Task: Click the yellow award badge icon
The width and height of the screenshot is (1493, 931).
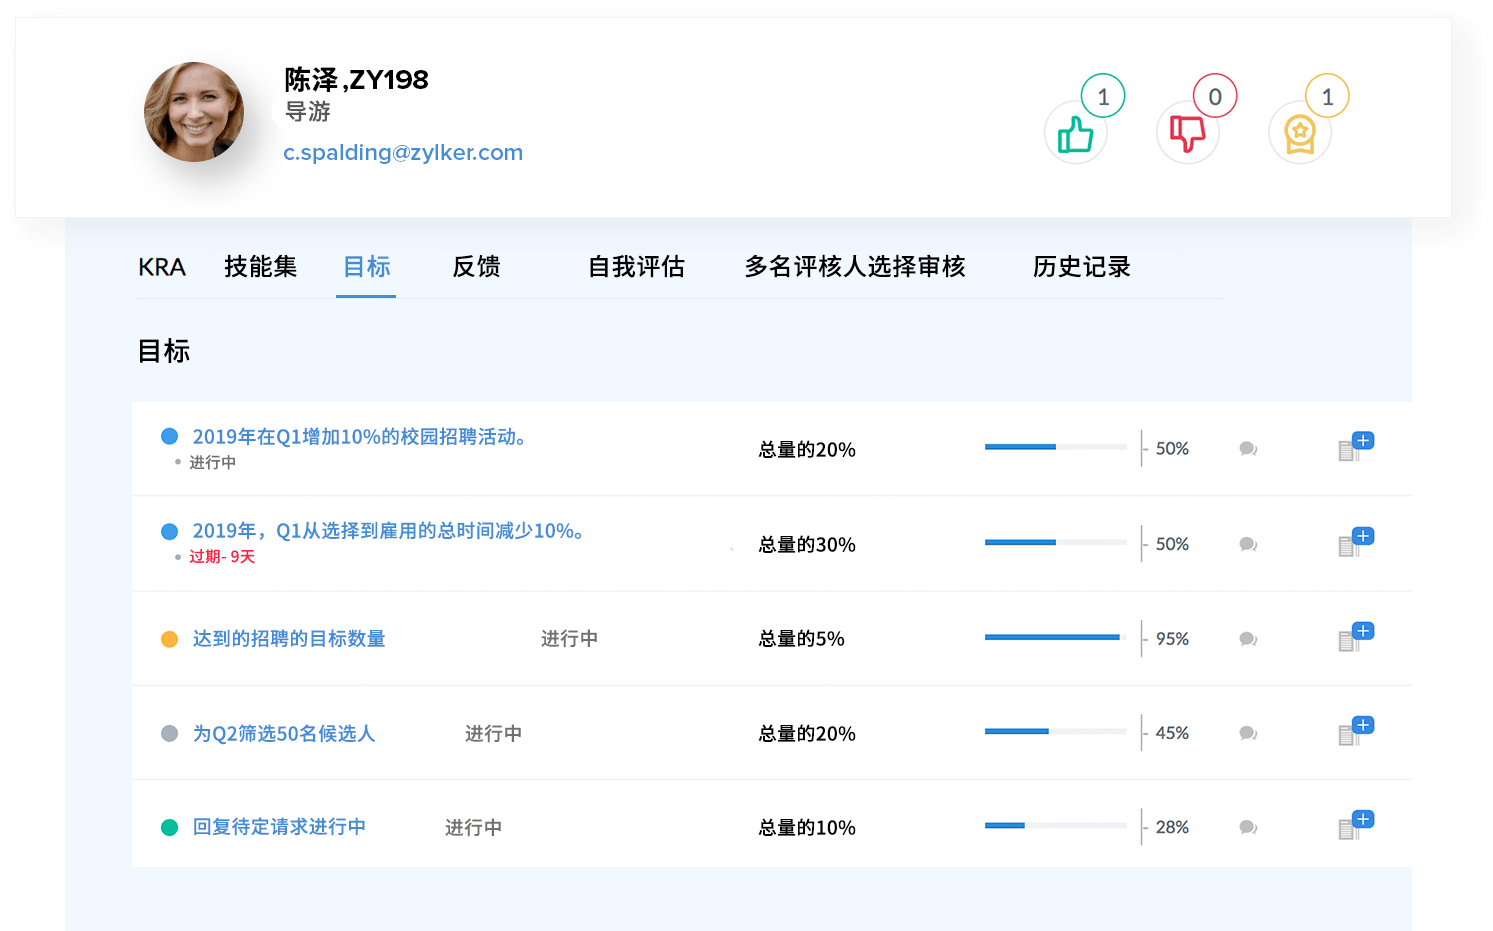Action: click(x=1299, y=134)
